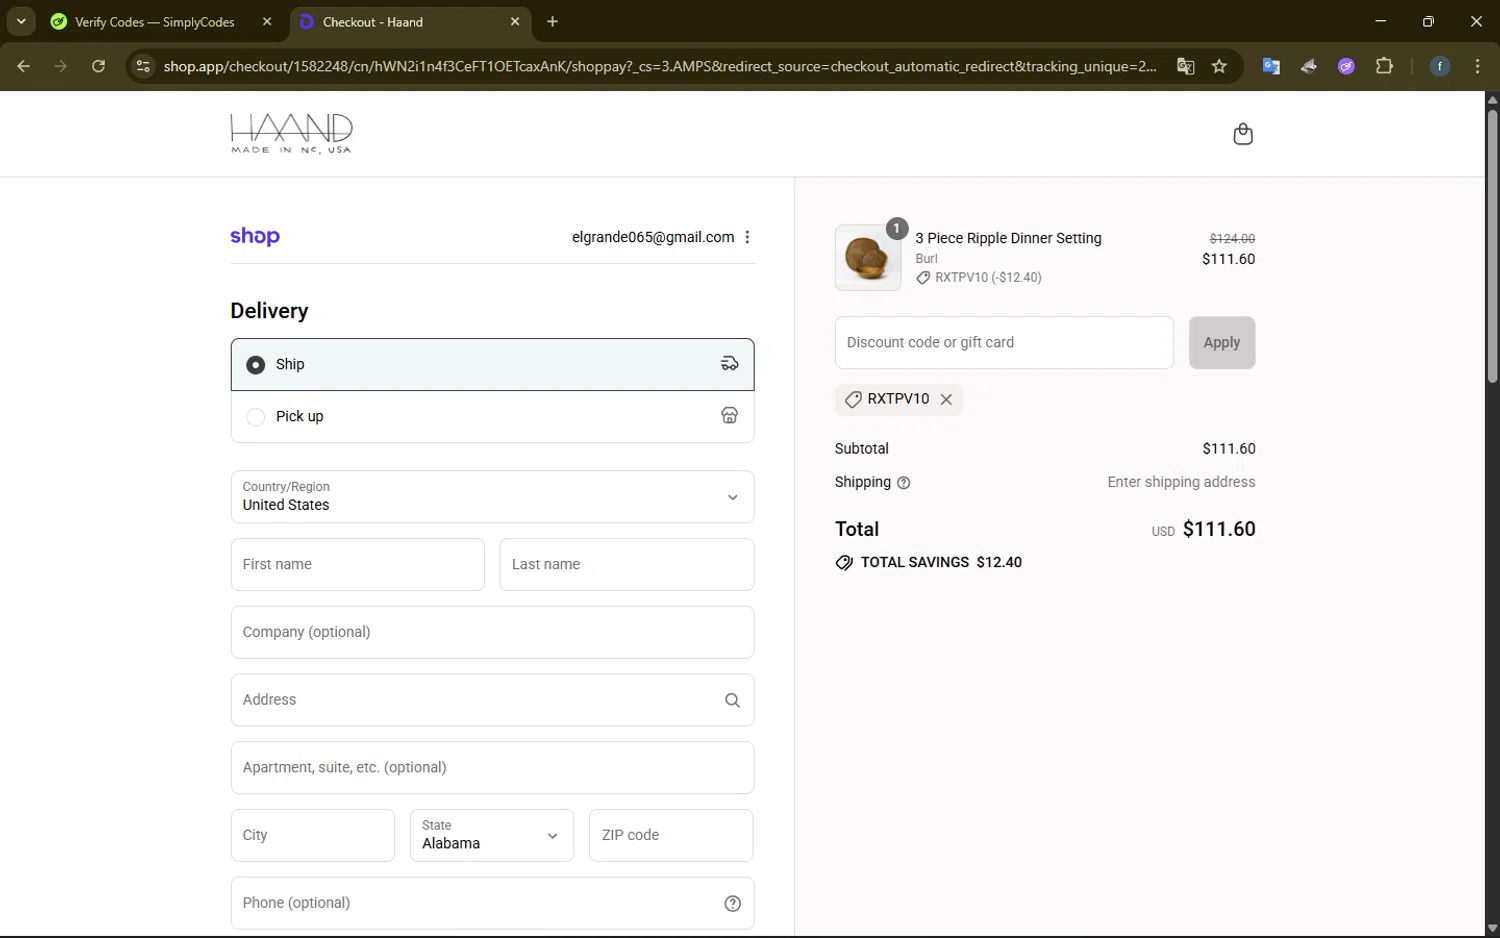1500x938 pixels.
Task: Expand the Country/Region dropdown
Action: point(492,497)
